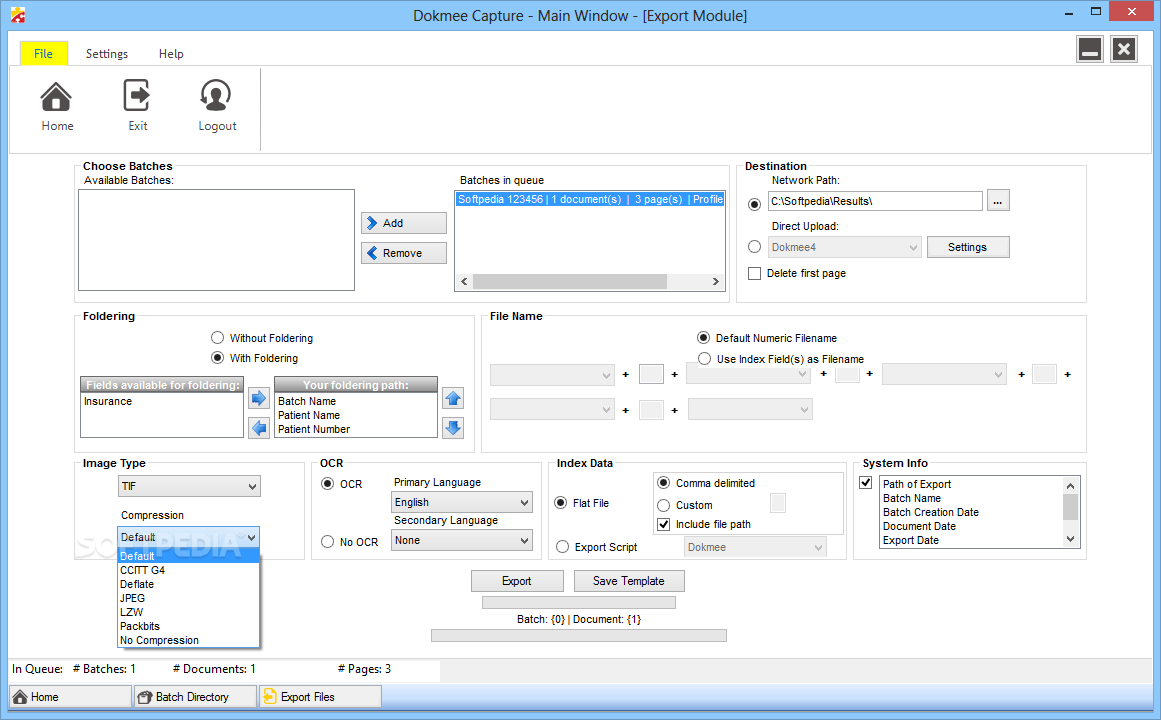The width and height of the screenshot is (1161, 720).
Task: Click the Export button
Action: tap(517, 581)
